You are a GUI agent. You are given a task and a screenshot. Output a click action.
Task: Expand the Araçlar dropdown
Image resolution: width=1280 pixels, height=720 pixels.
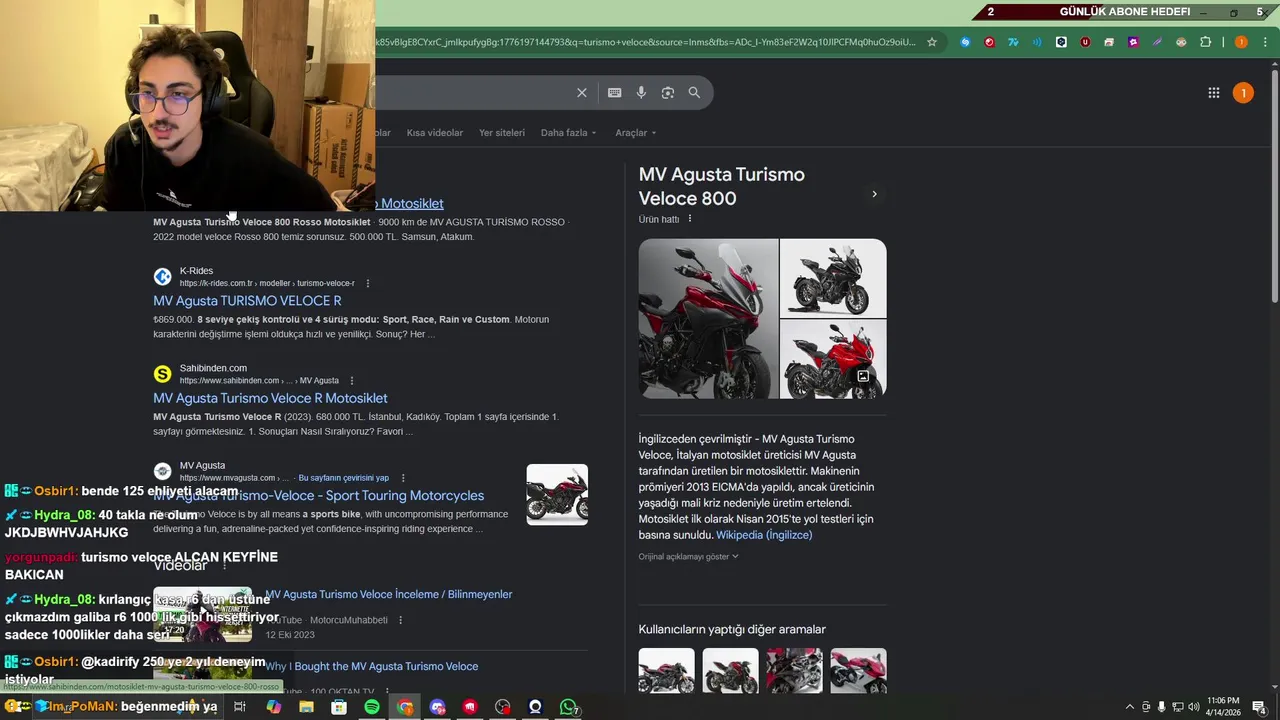tap(635, 133)
